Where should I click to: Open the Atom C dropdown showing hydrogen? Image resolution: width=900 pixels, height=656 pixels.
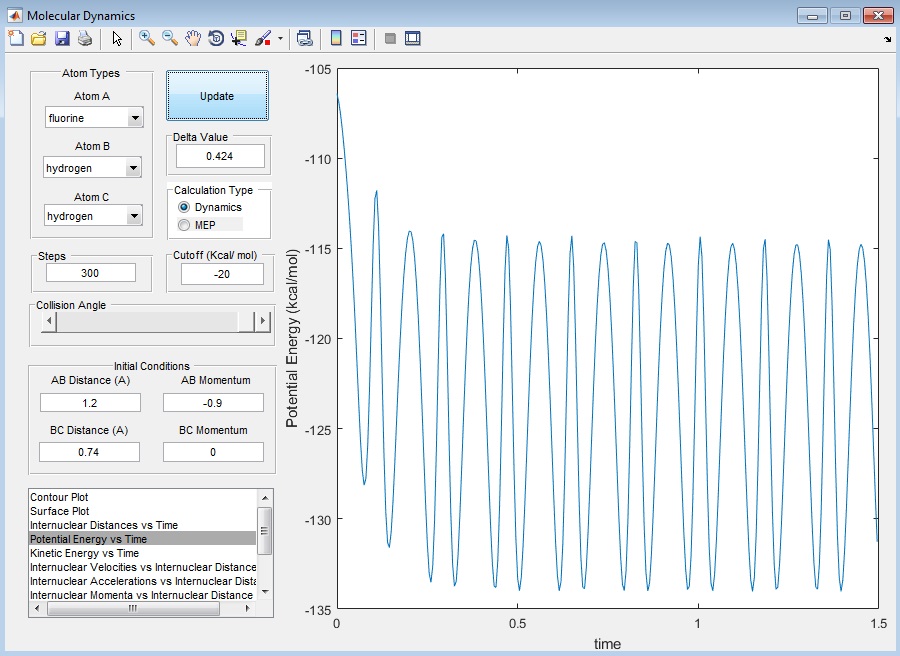[x=93, y=216]
